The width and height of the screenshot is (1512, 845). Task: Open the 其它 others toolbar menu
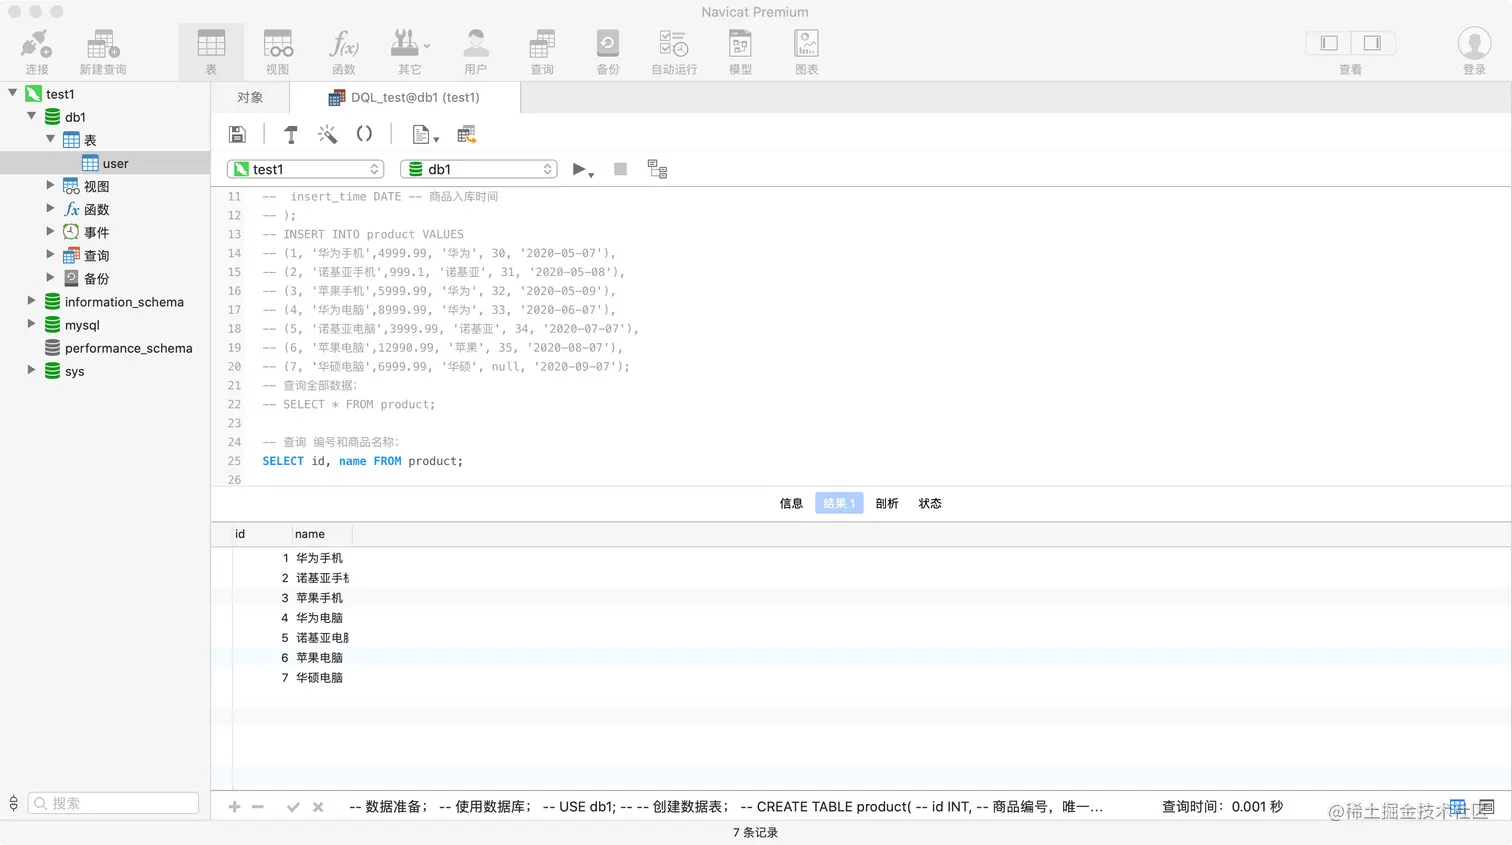tap(410, 52)
